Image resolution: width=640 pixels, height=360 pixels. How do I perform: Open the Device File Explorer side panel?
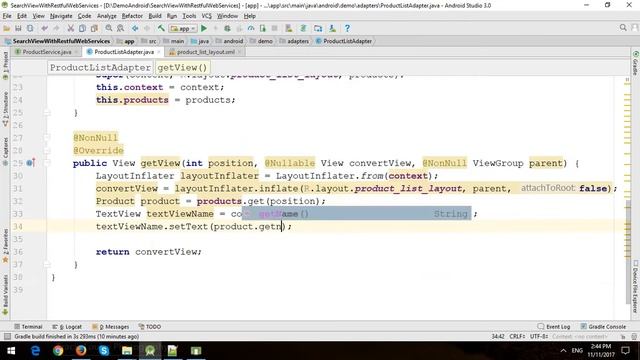[636, 287]
